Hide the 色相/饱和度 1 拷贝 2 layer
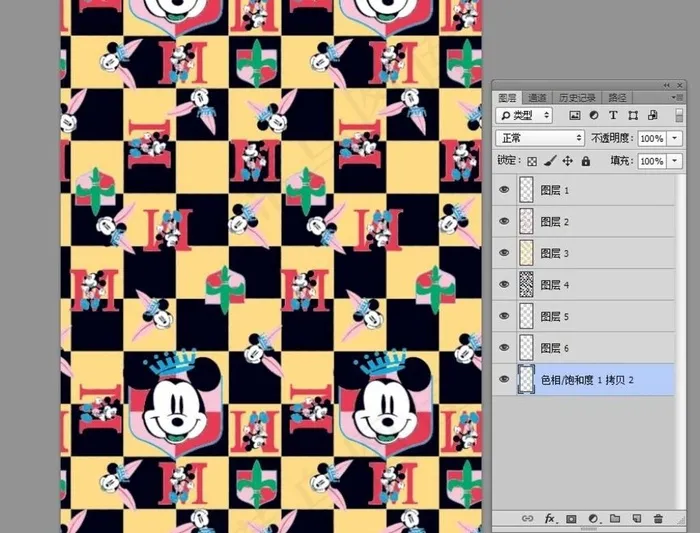The image size is (700, 533). click(x=504, y=379)
